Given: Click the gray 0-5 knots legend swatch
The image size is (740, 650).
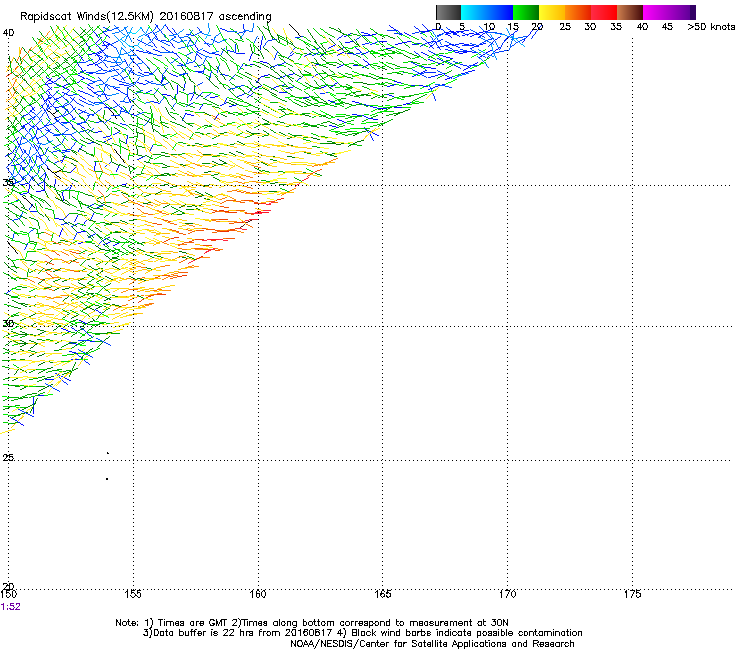Looking at the screenshot, I should point(448,12).
